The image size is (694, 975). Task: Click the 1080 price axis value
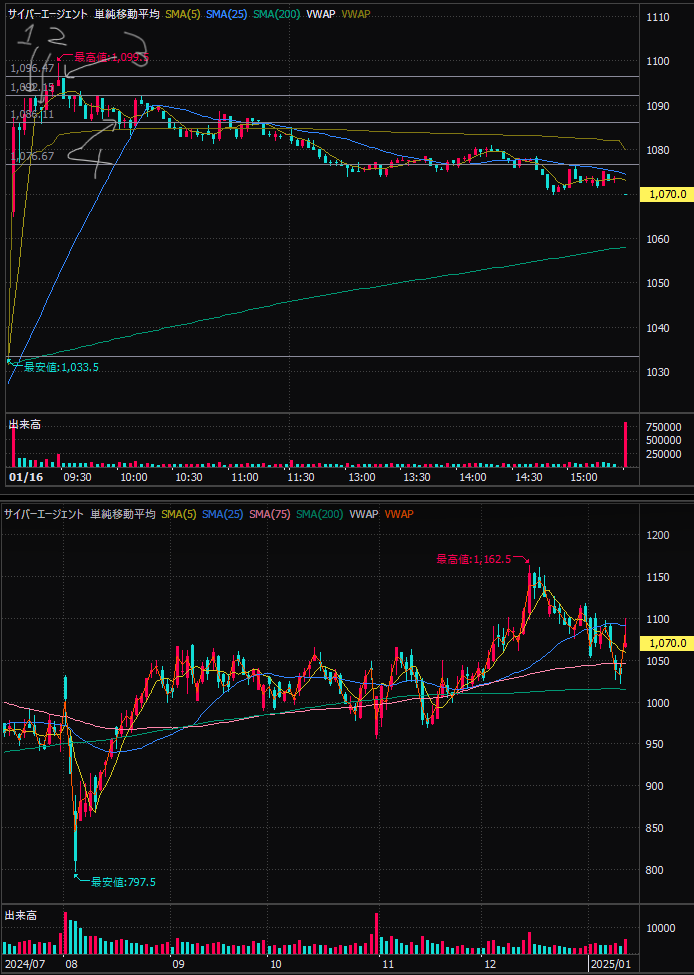(657, 150)
